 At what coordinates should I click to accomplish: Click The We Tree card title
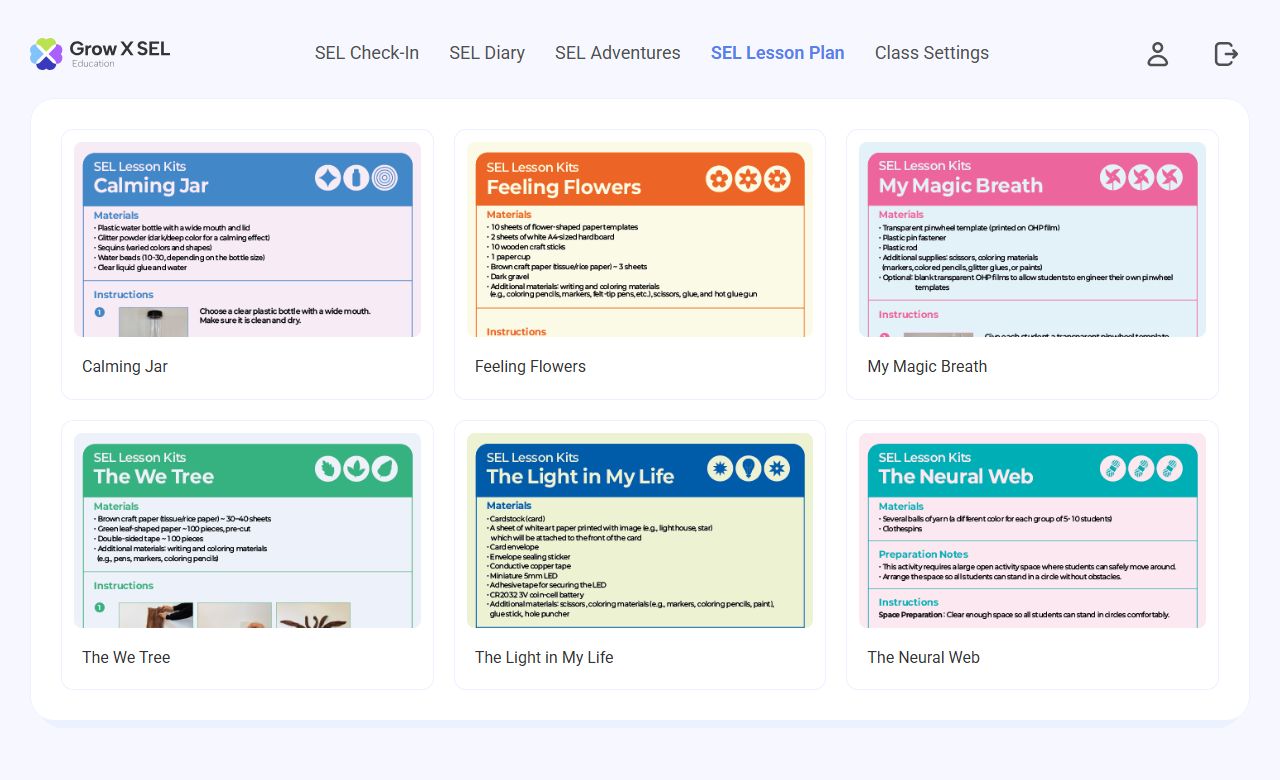tap(126, 658)
